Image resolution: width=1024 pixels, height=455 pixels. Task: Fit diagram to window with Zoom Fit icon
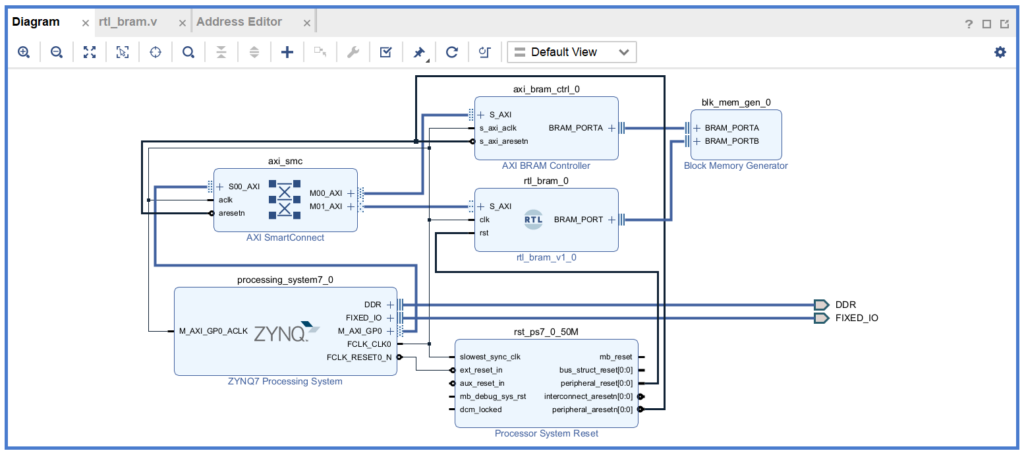89,52
